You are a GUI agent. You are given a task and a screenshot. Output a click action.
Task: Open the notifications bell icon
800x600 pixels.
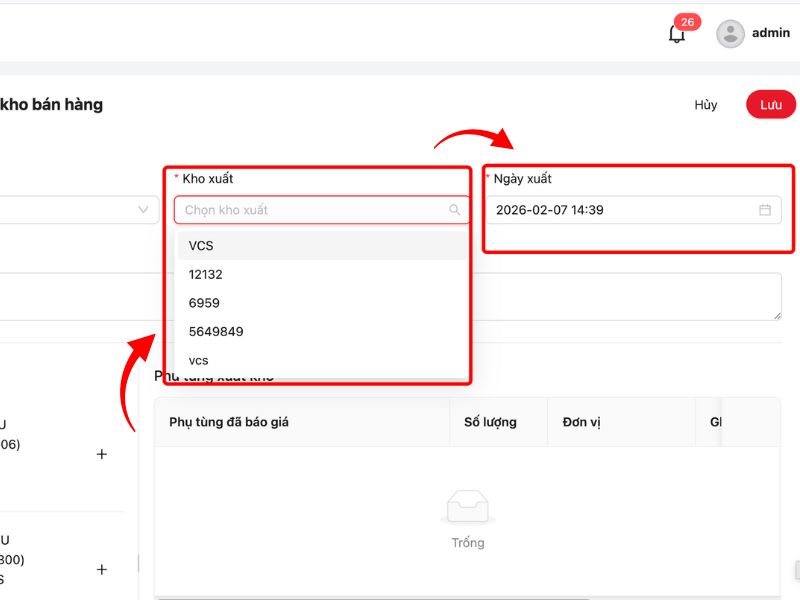(677, 34)
